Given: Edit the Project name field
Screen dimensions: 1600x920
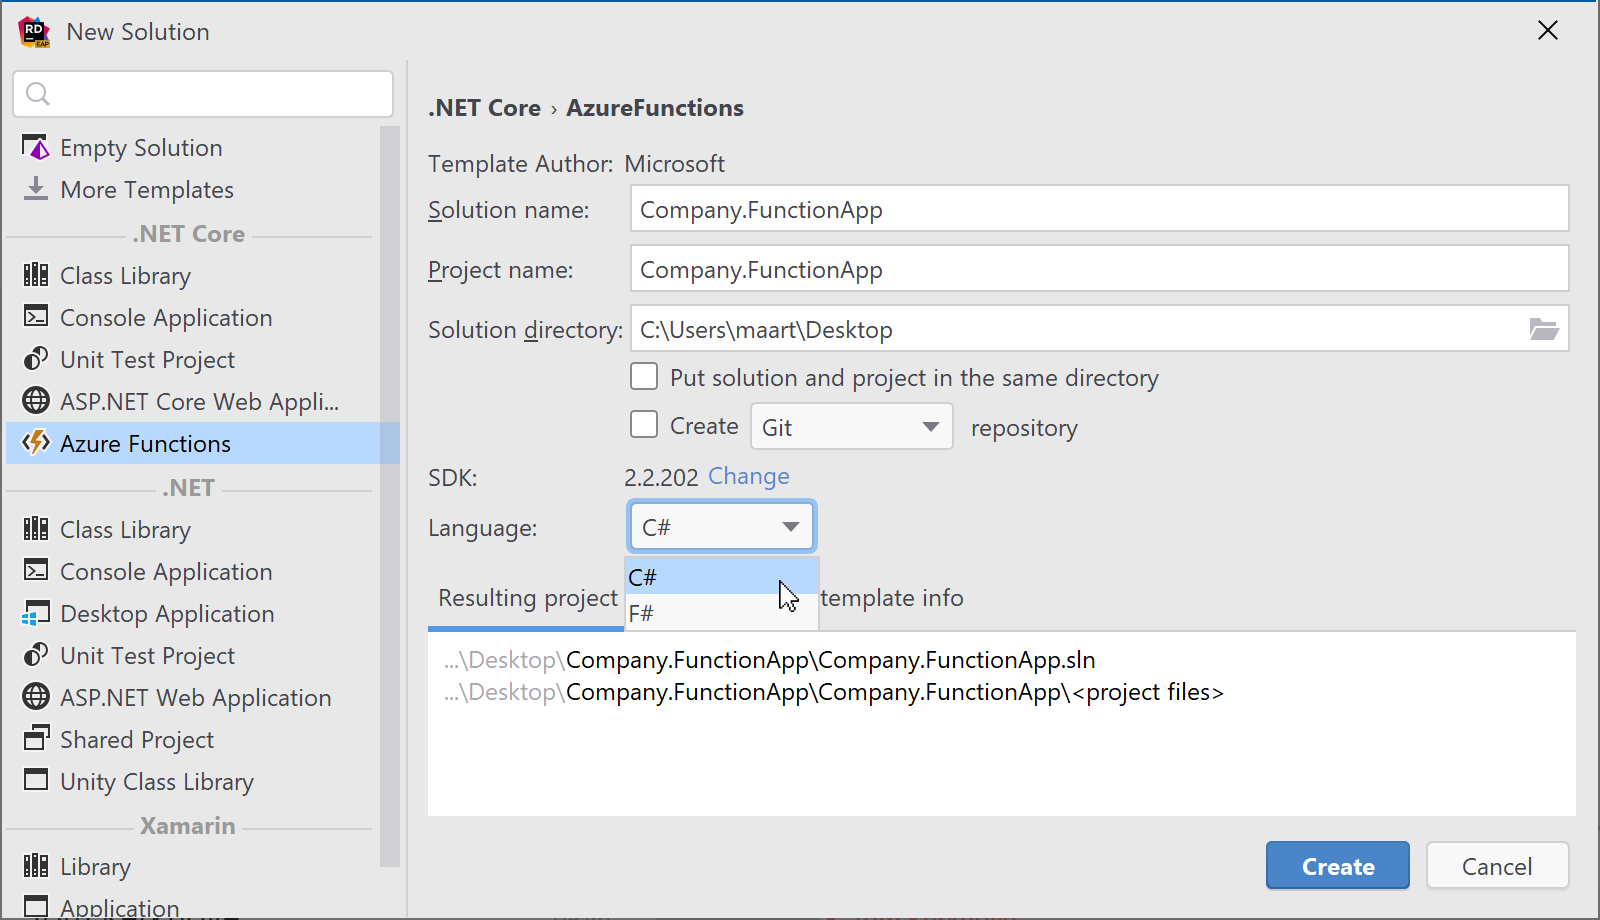Looking at the screenshot, I should point(1099,270).
